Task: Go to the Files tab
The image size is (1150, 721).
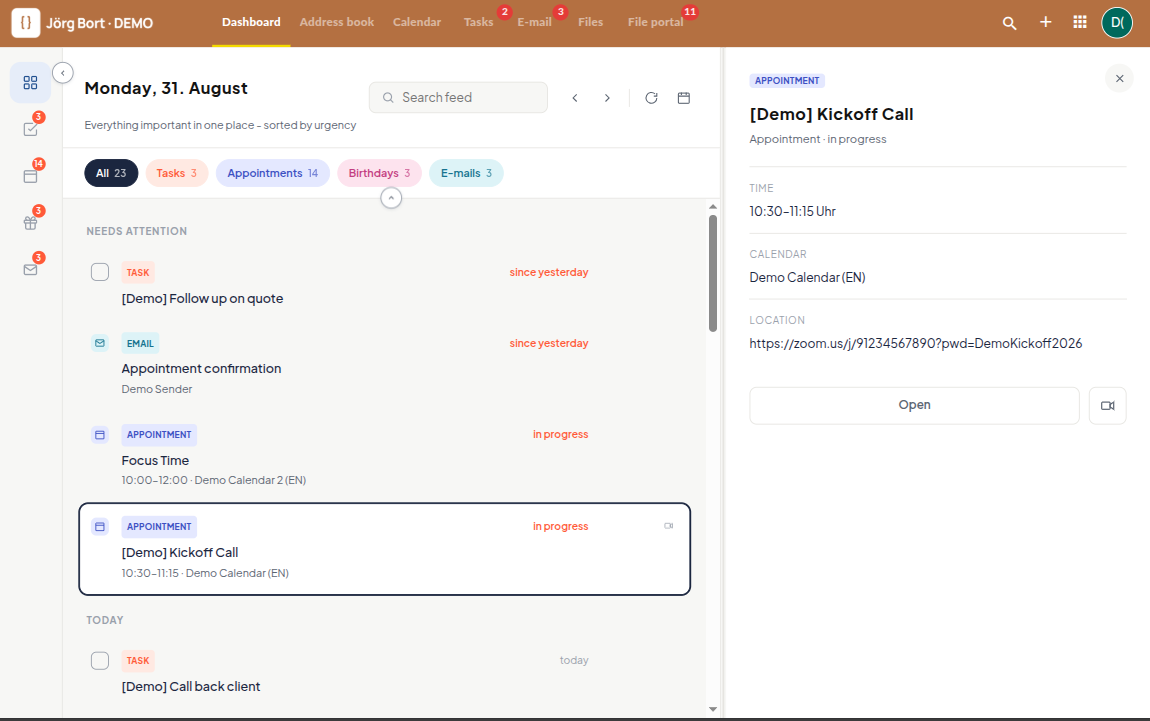Action: 590,22
